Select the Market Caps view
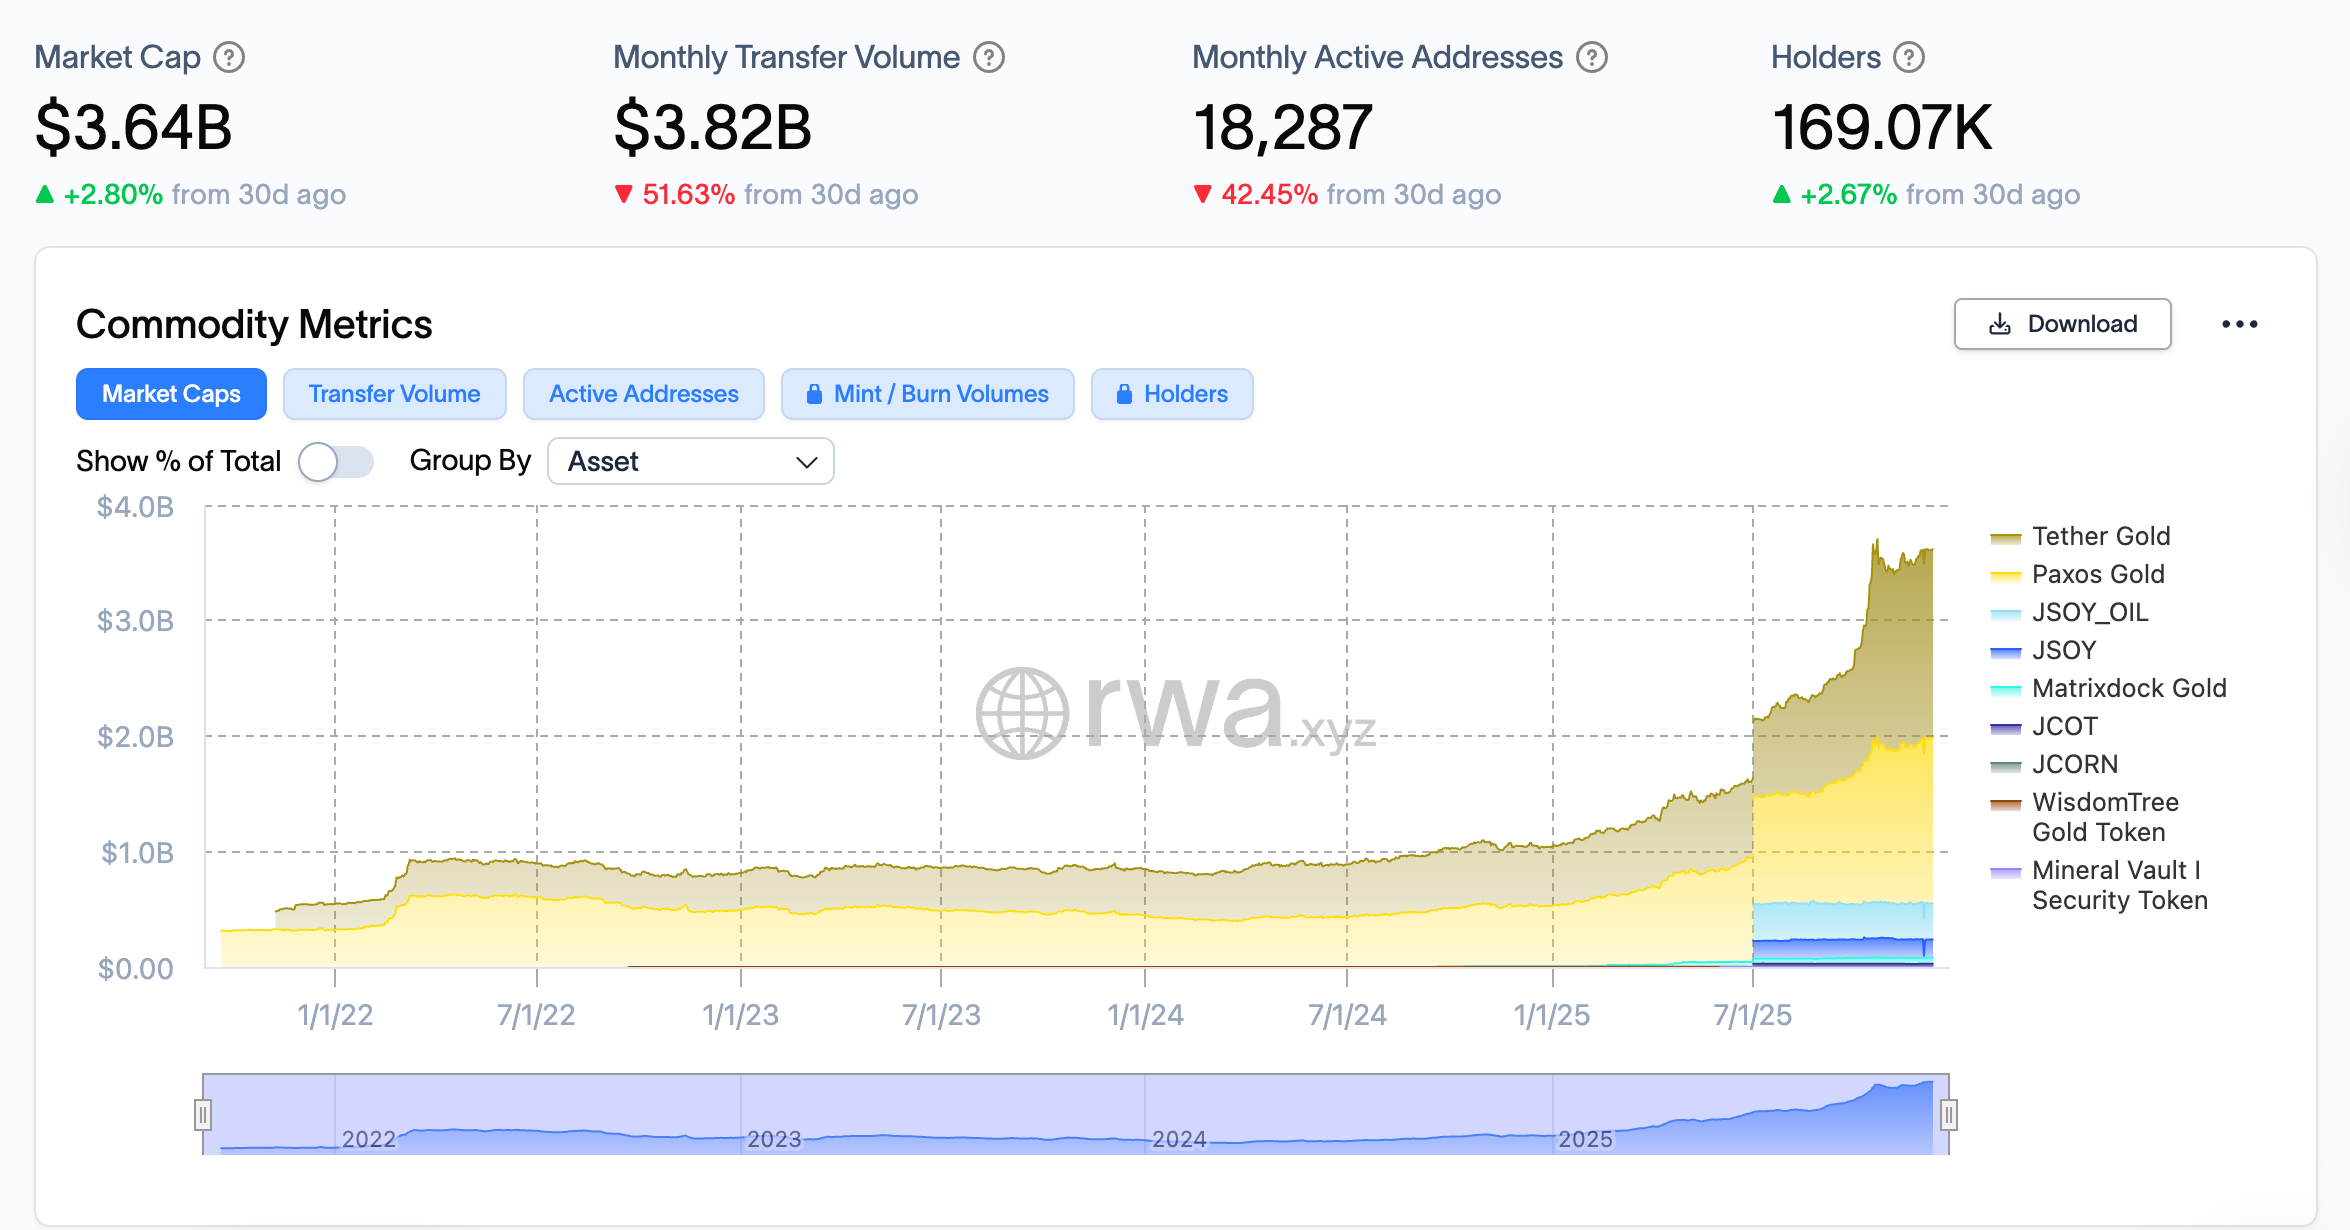The height and width of the screenshot is (1230, 2350). 171,394
